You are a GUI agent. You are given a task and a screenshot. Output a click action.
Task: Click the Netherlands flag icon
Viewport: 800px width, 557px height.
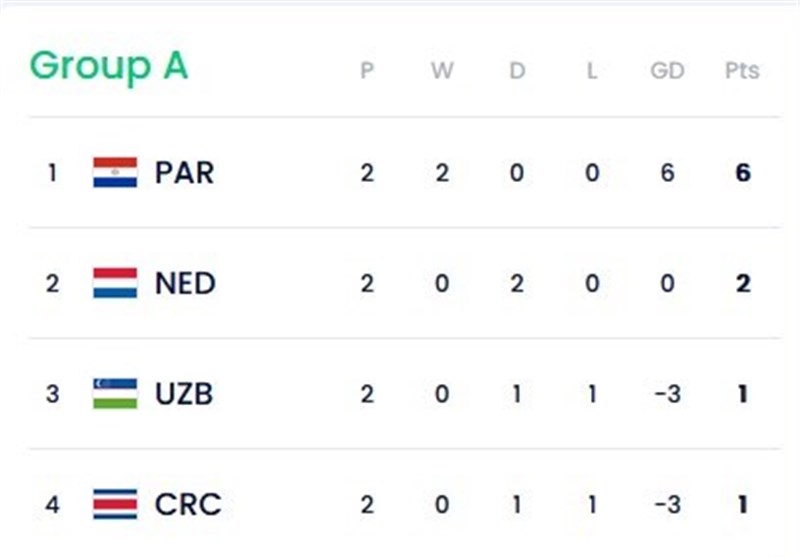click(x=115, y=283)
